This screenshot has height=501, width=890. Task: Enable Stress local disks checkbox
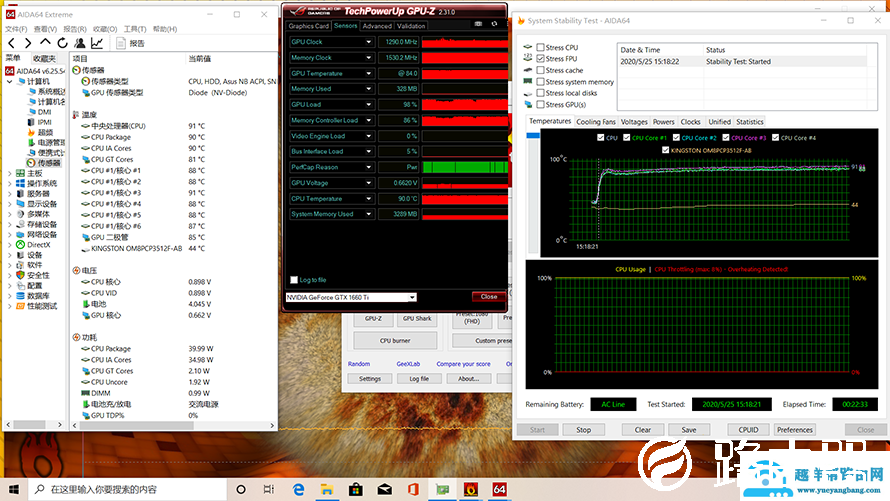(x=540, y=93)
